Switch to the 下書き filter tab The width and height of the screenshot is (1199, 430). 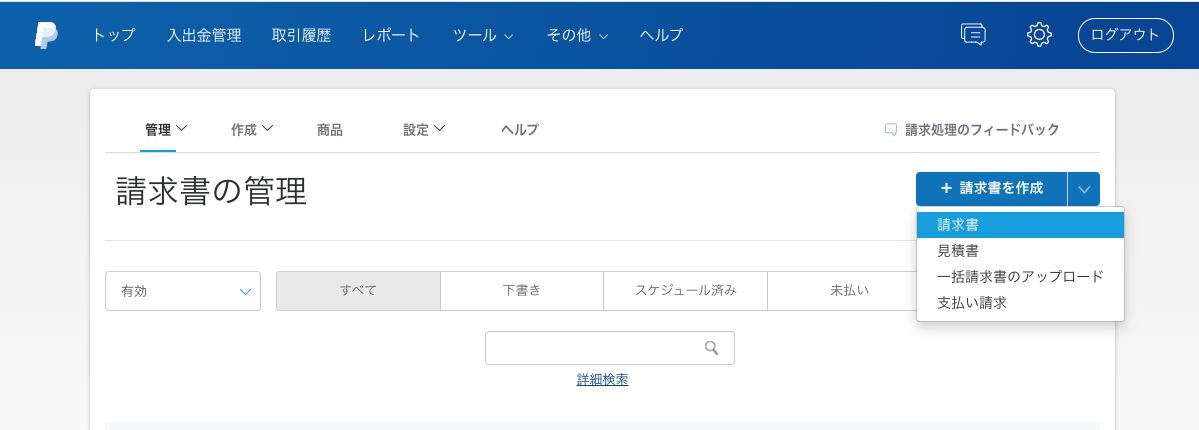click(522, 291)
